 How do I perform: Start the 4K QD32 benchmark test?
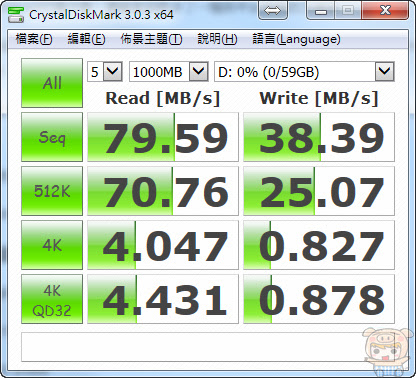pyautogui.click(x=52, y=299)
